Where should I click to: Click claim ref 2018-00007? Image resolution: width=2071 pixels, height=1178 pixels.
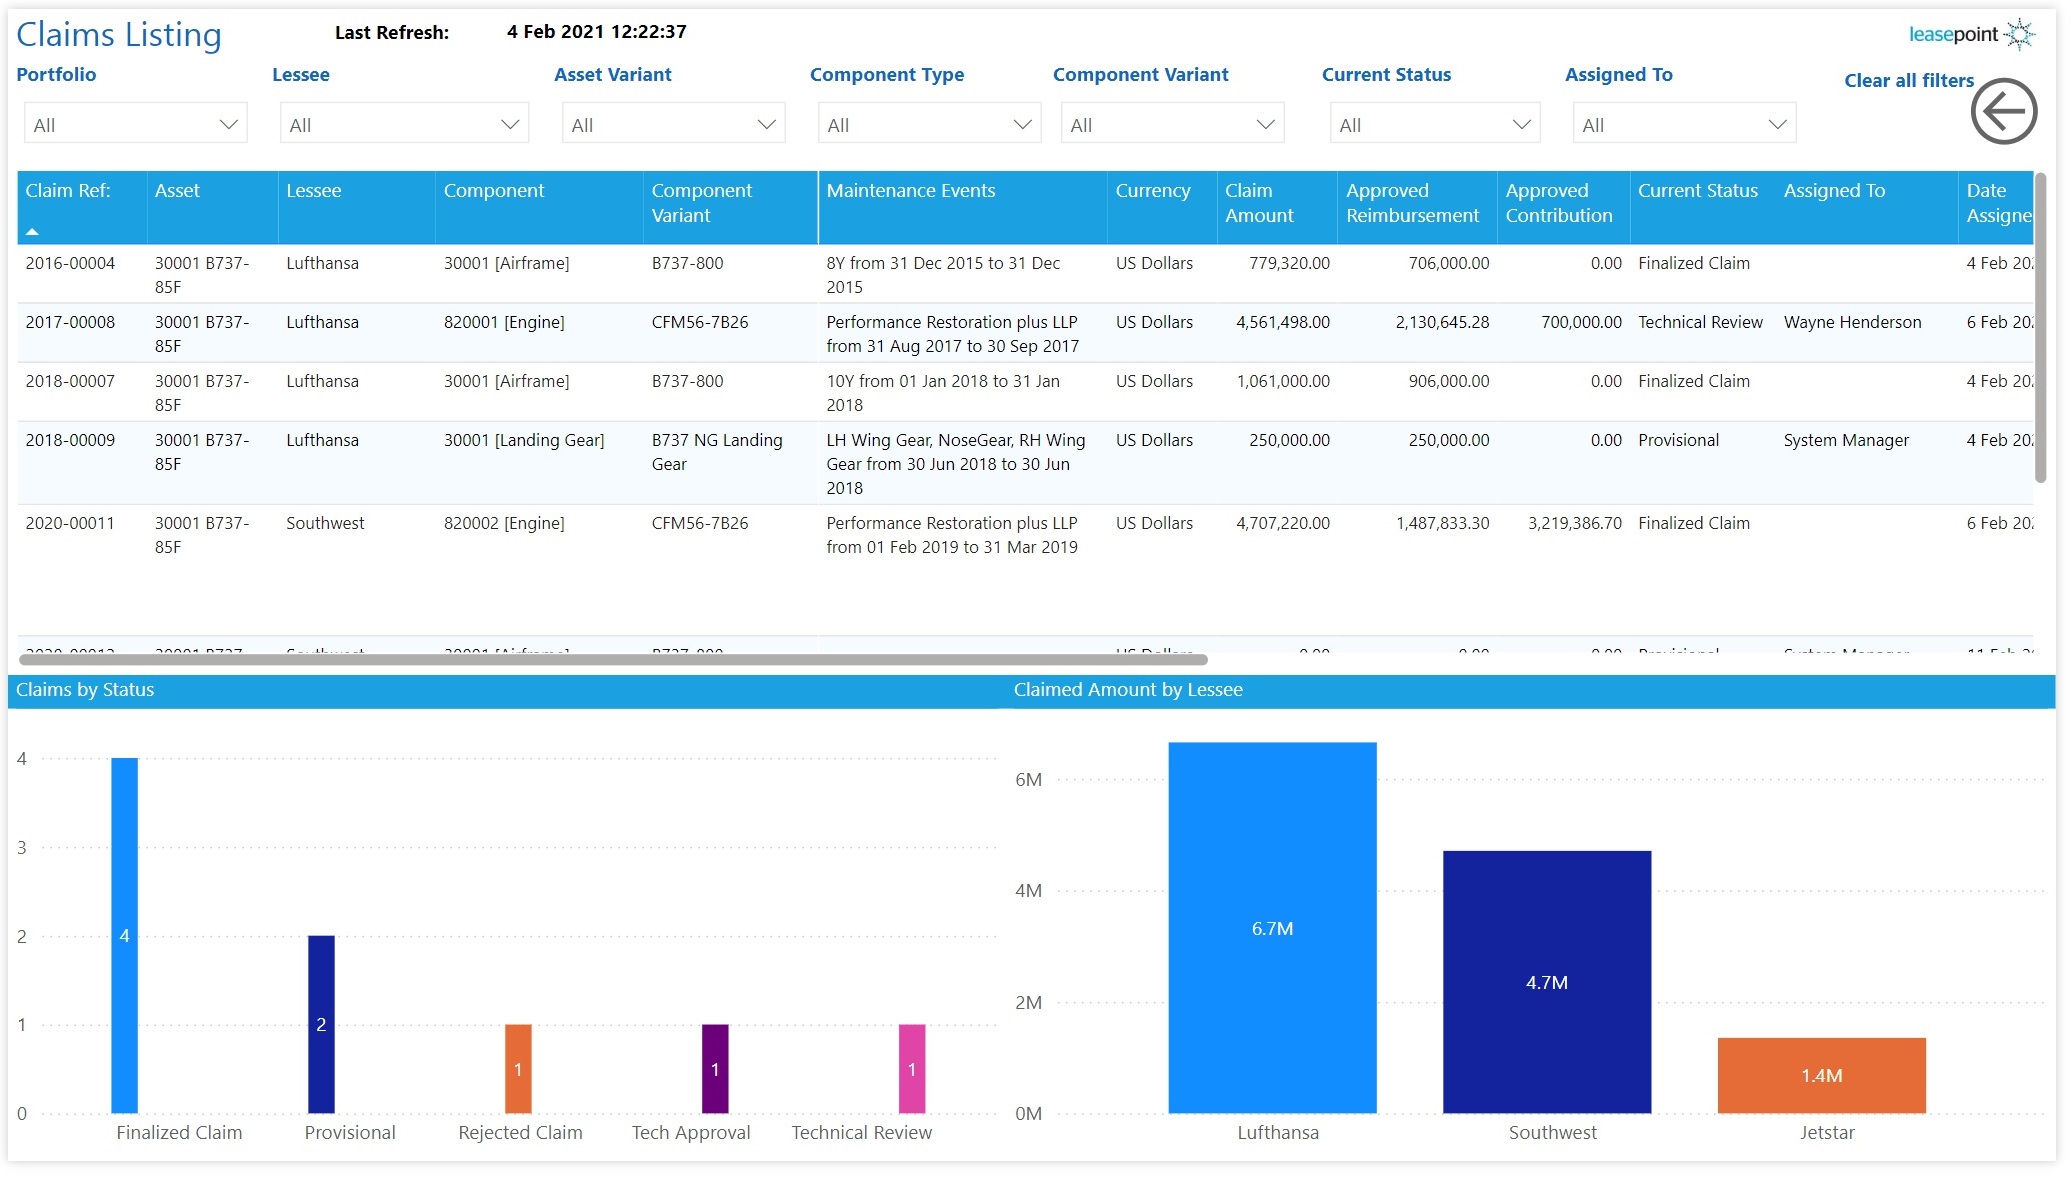pyautogui.click(x=70, y=381)
